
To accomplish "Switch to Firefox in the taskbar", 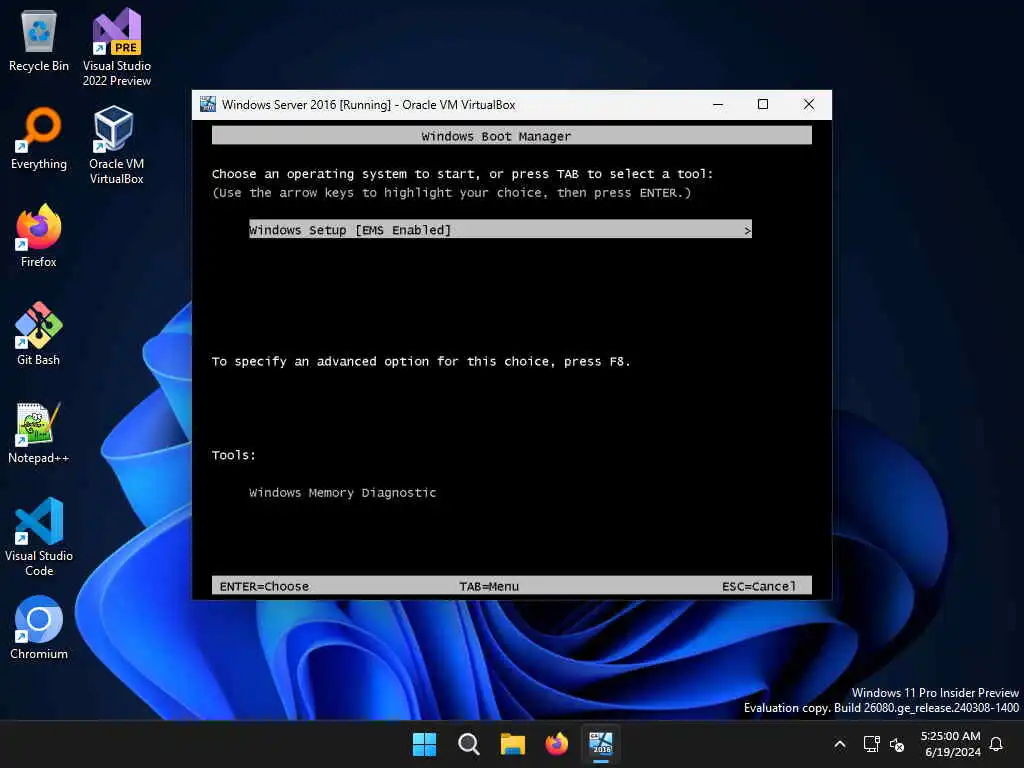I will (557, 744).
